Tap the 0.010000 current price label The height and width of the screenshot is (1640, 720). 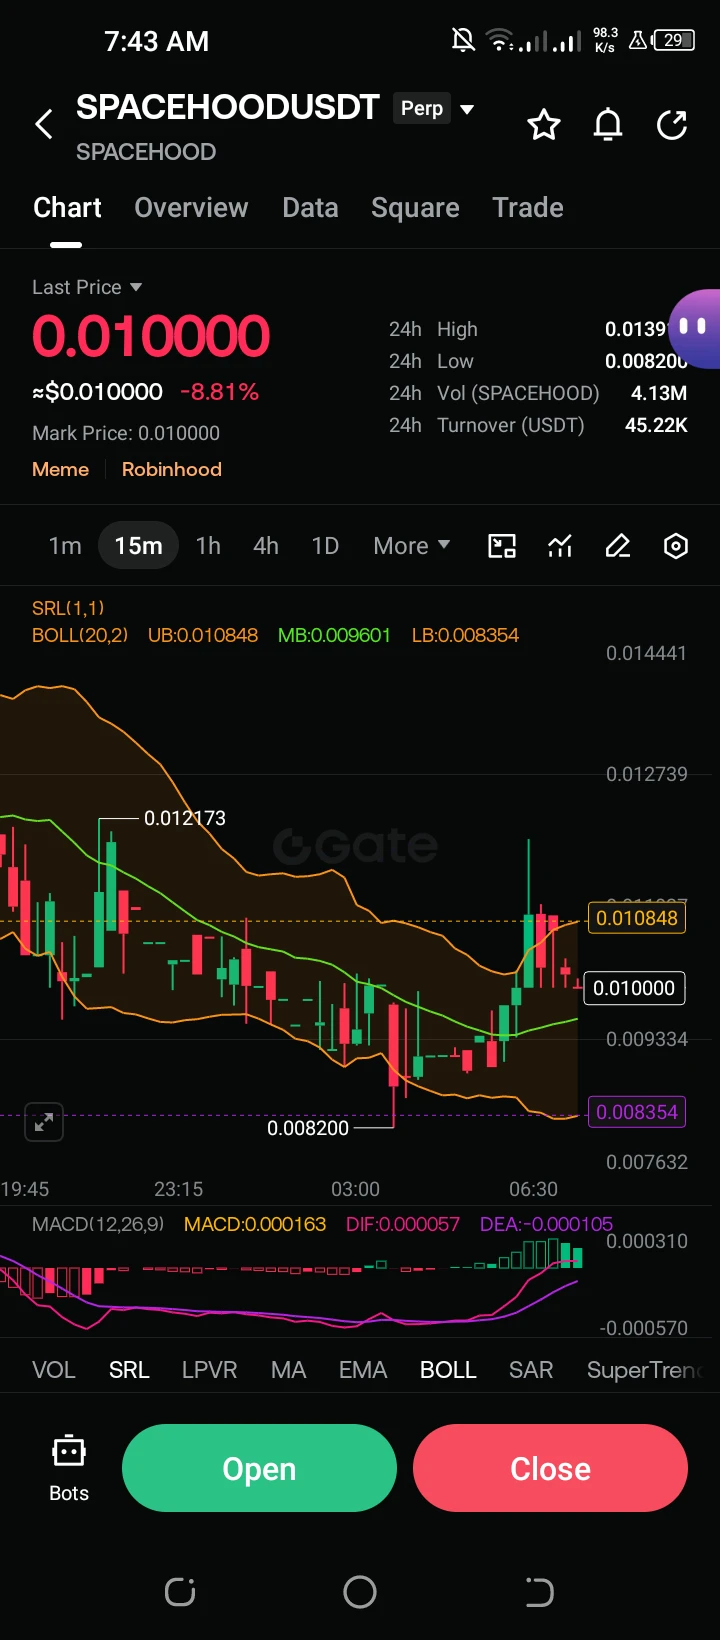pyautogui.click(x=634, y=988)
